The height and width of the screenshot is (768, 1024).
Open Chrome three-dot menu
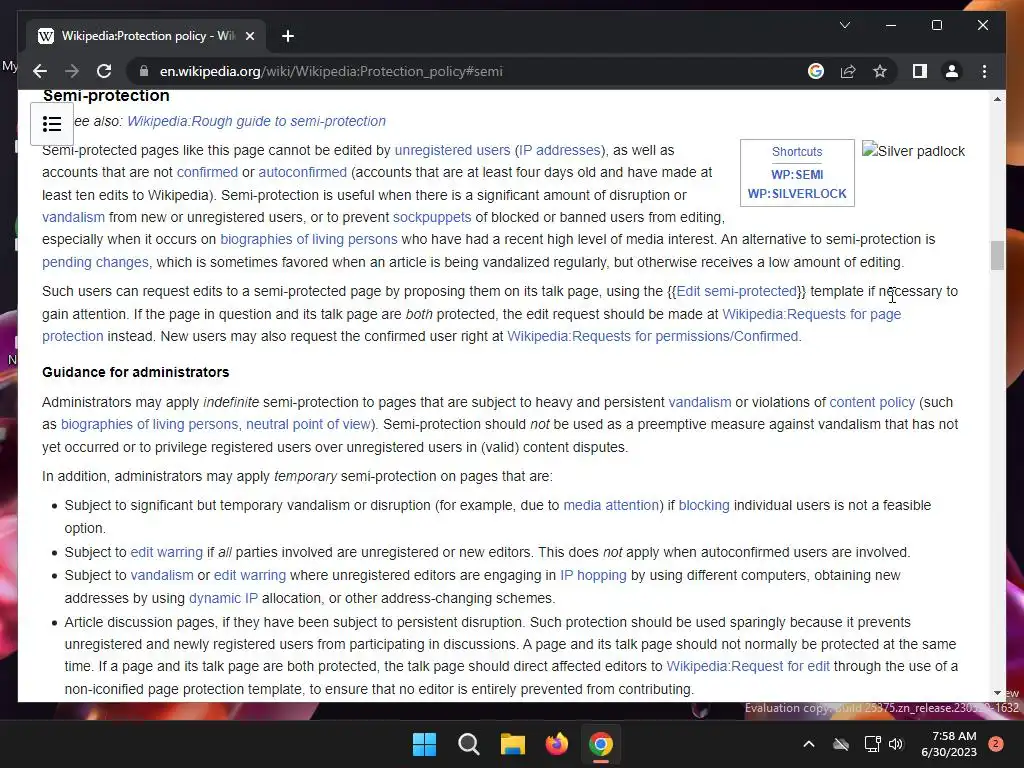(984, 71)
